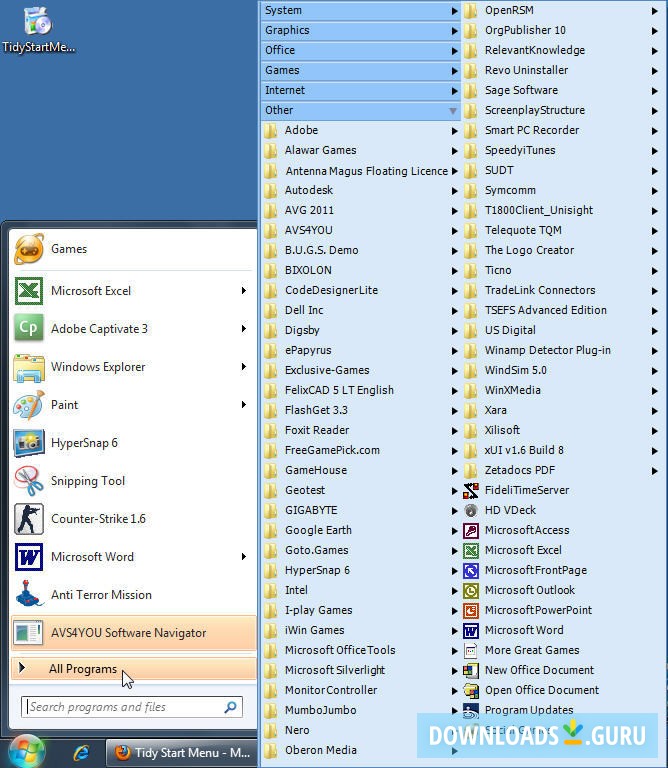Open Windows Explorer jump list arrow
Image resolution: width=668 pixels, height=768 pixels.
coord(243,366)
